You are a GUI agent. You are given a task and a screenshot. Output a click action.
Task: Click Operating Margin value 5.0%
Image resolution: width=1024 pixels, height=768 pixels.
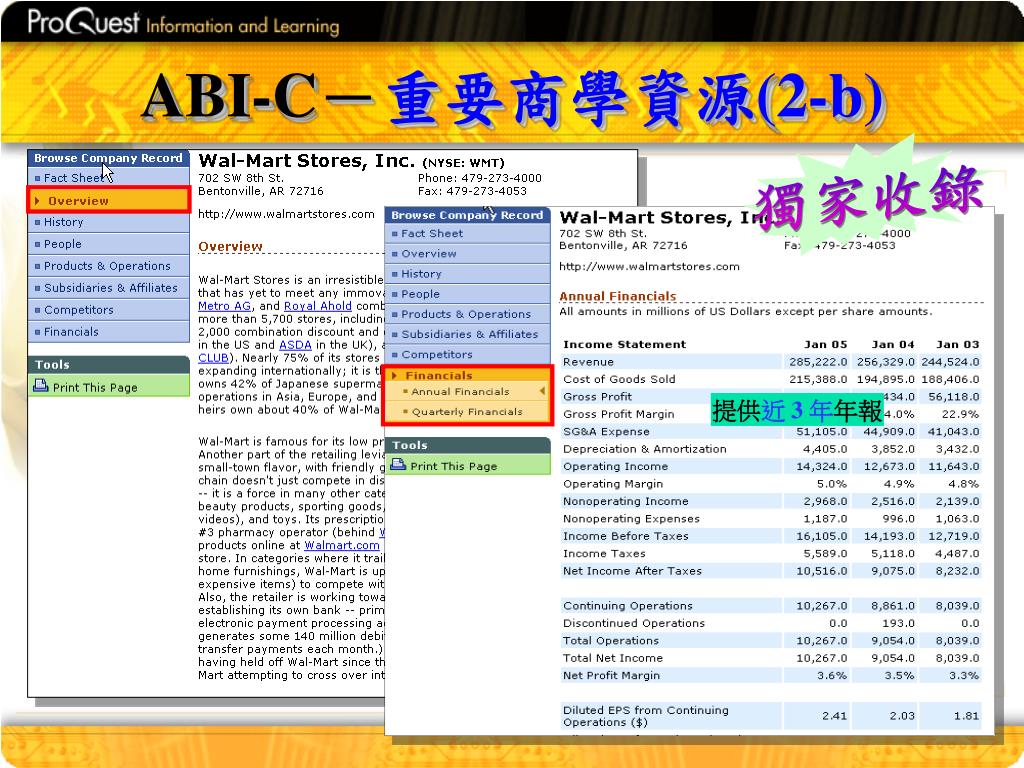coord(831,484)
